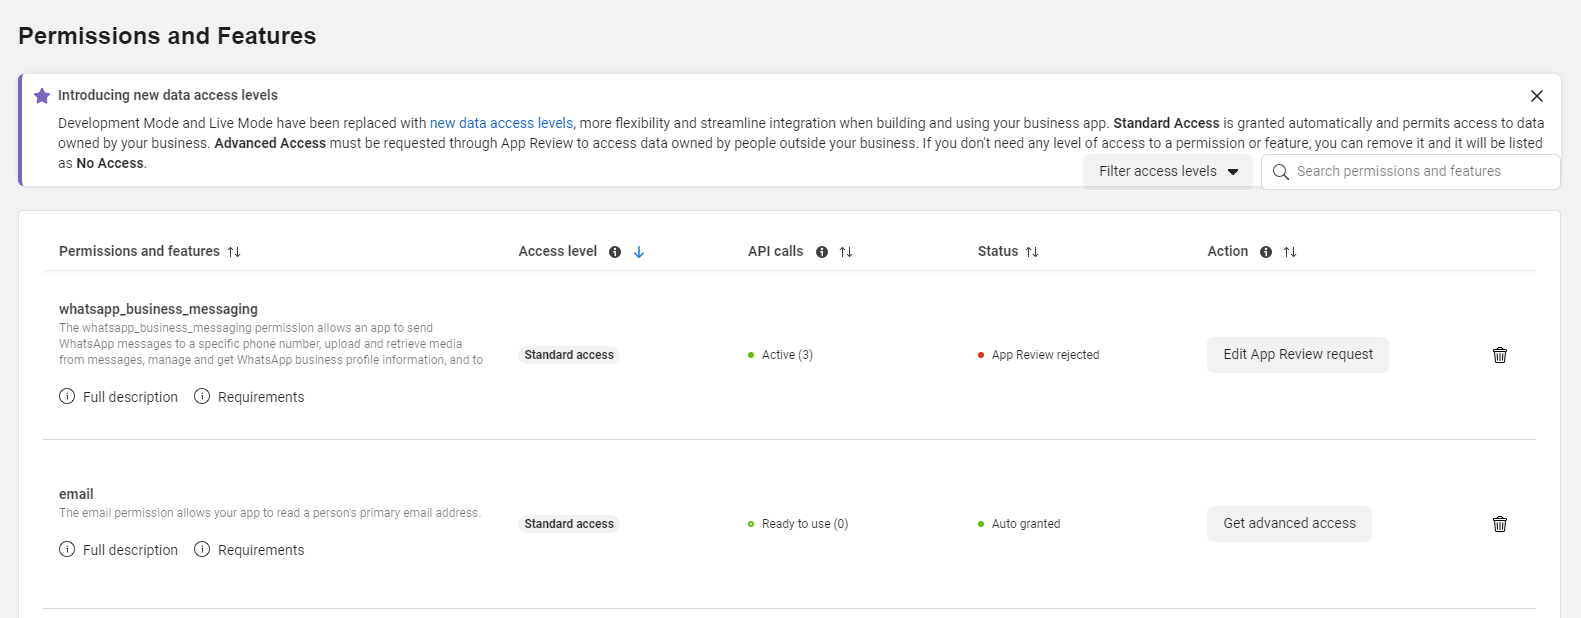Open Requirements for whatsapp_business_messaging
1581x618 pixels.
249,397
